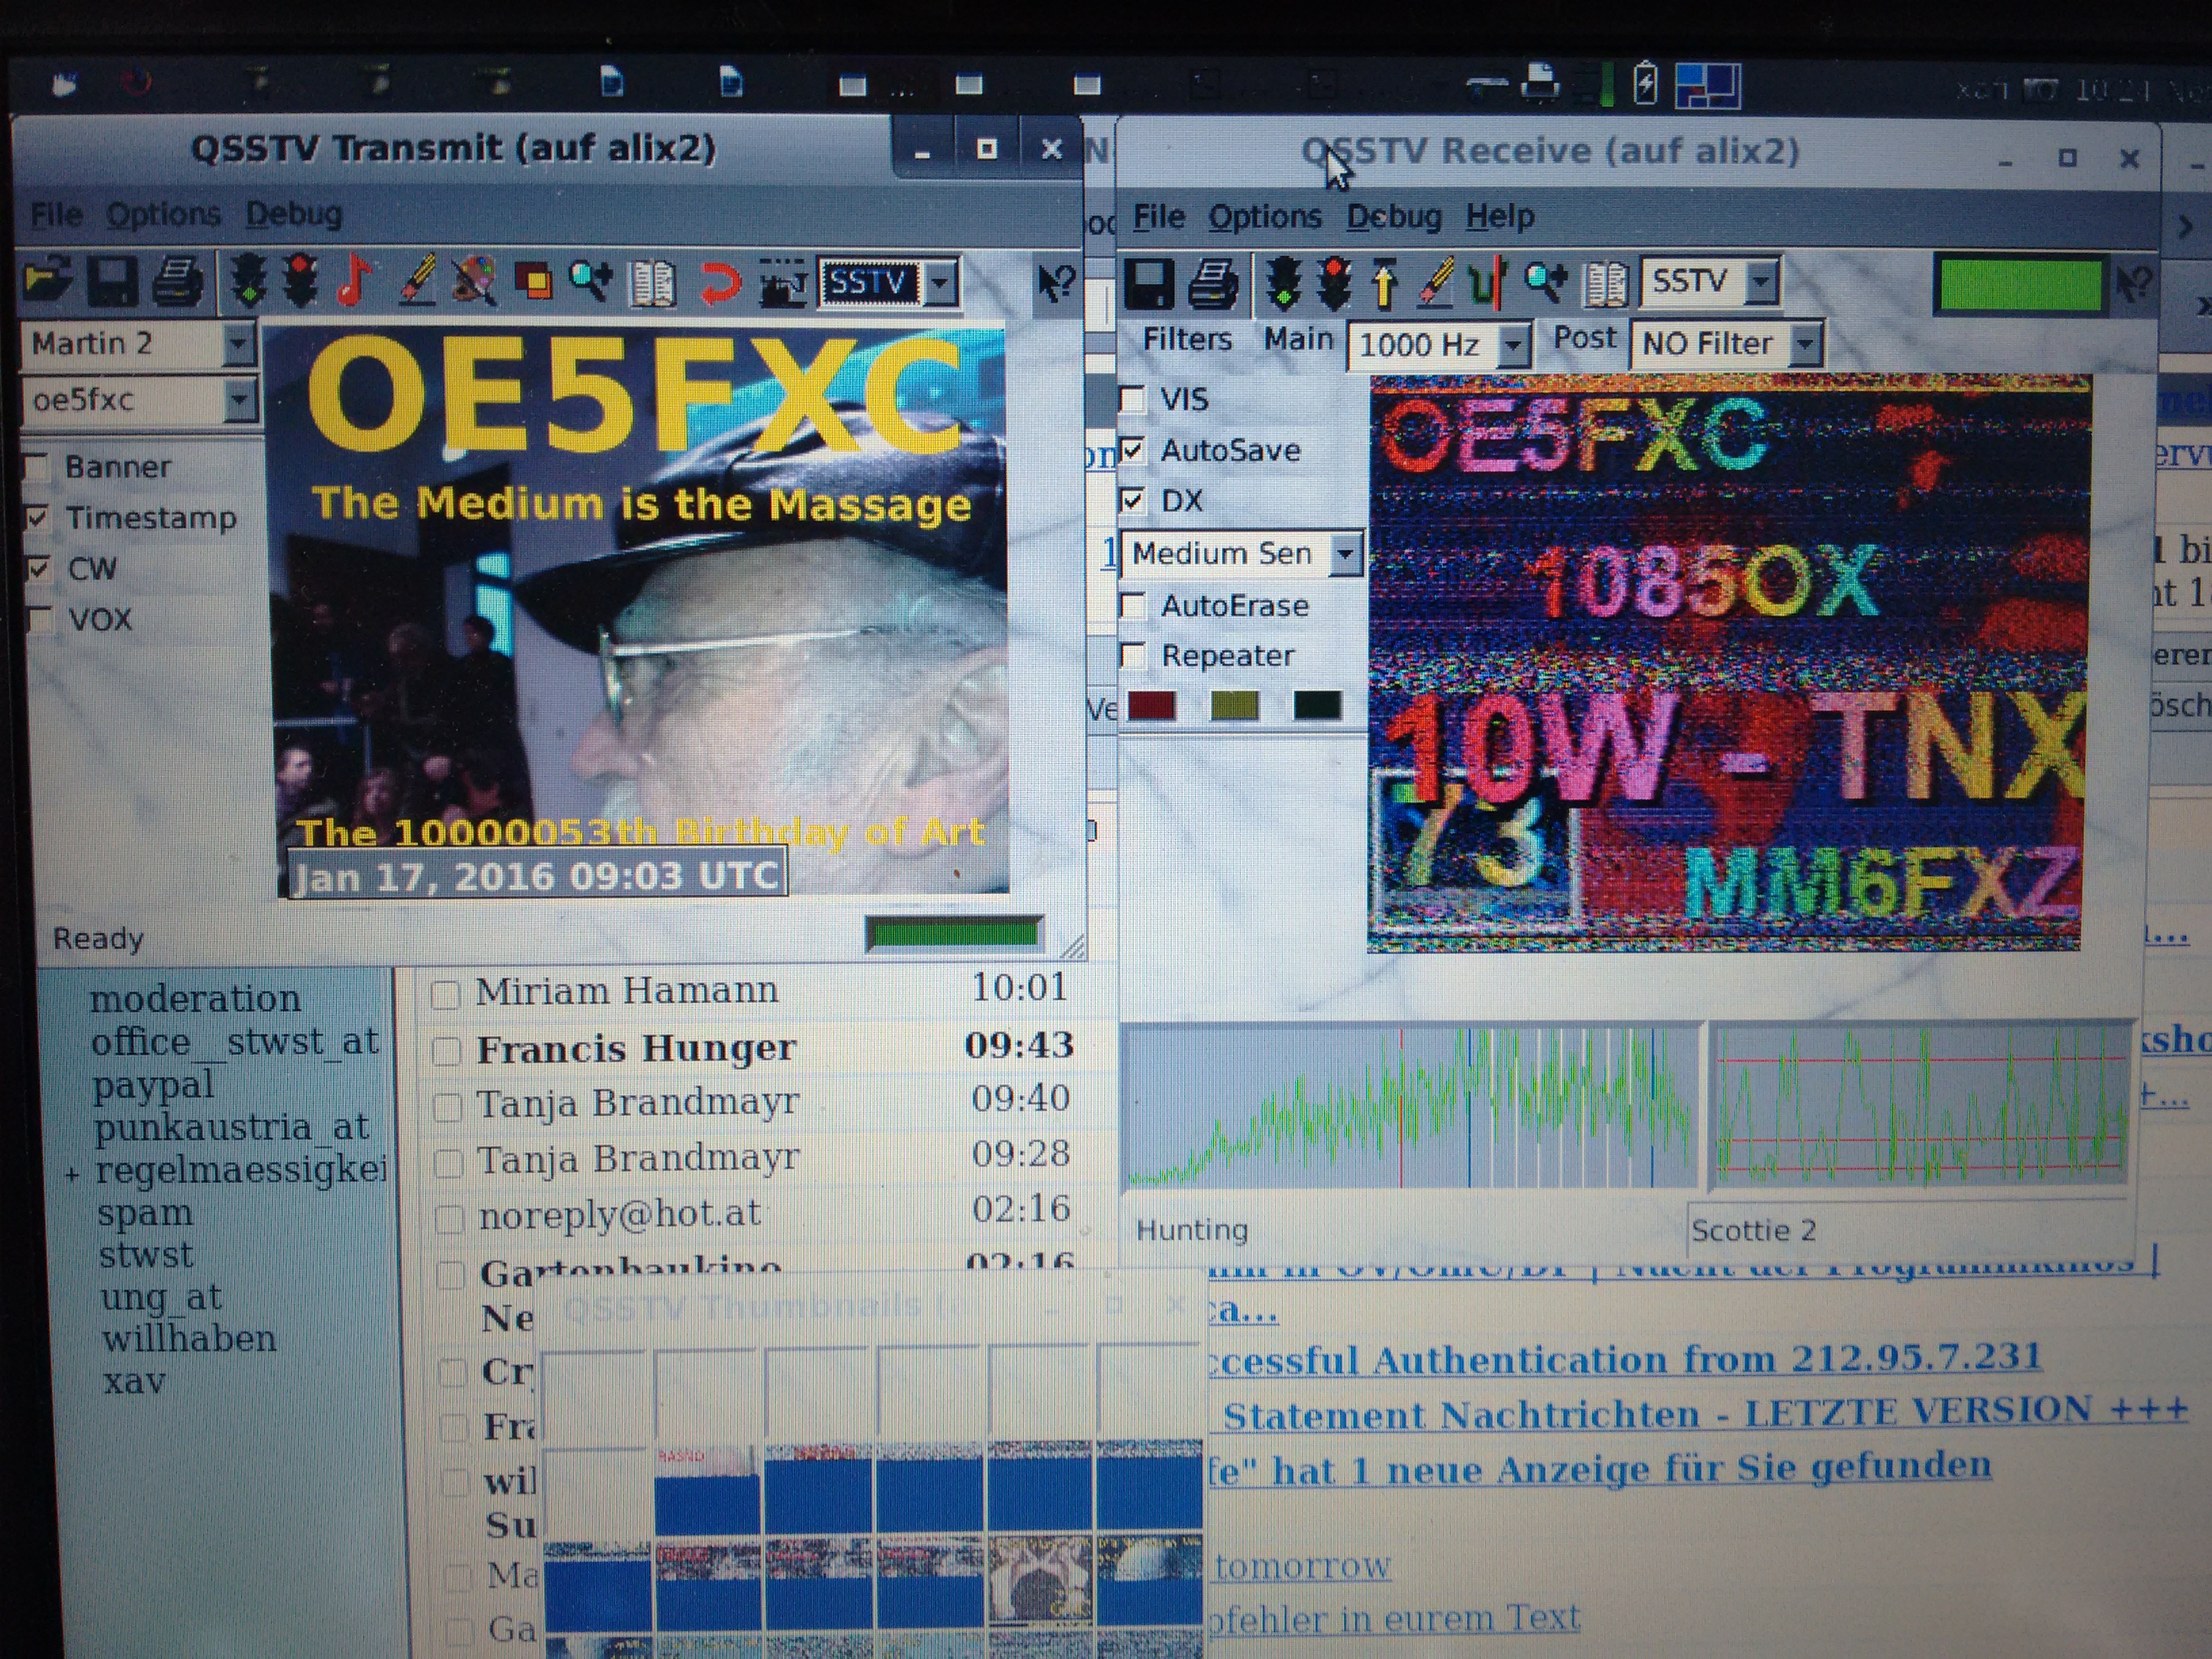The width and height of the screenshot is (2212, 1659).
Task: Click the green traffic light in Transmit window
Action: [x=248, y=281]
